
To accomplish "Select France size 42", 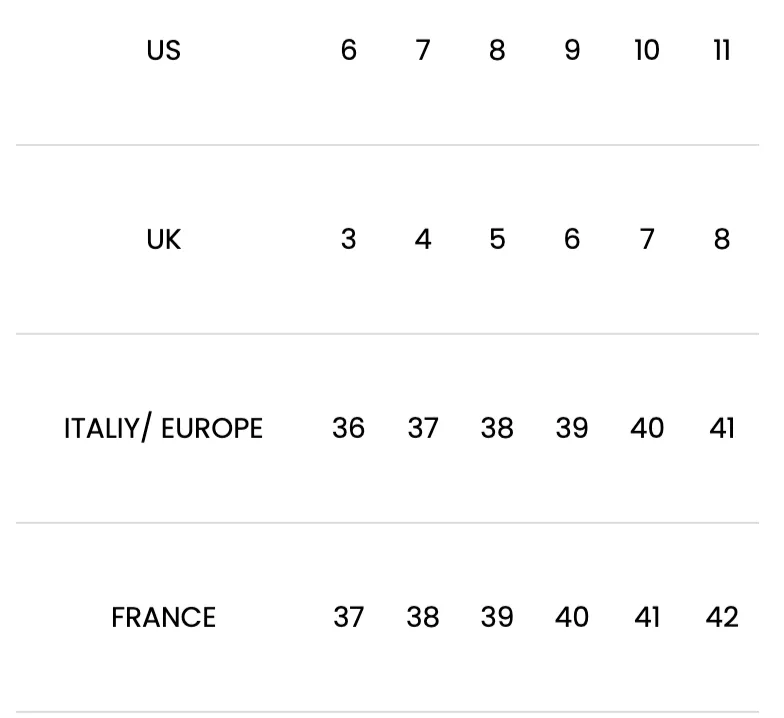I will click(x=722, y=618).
